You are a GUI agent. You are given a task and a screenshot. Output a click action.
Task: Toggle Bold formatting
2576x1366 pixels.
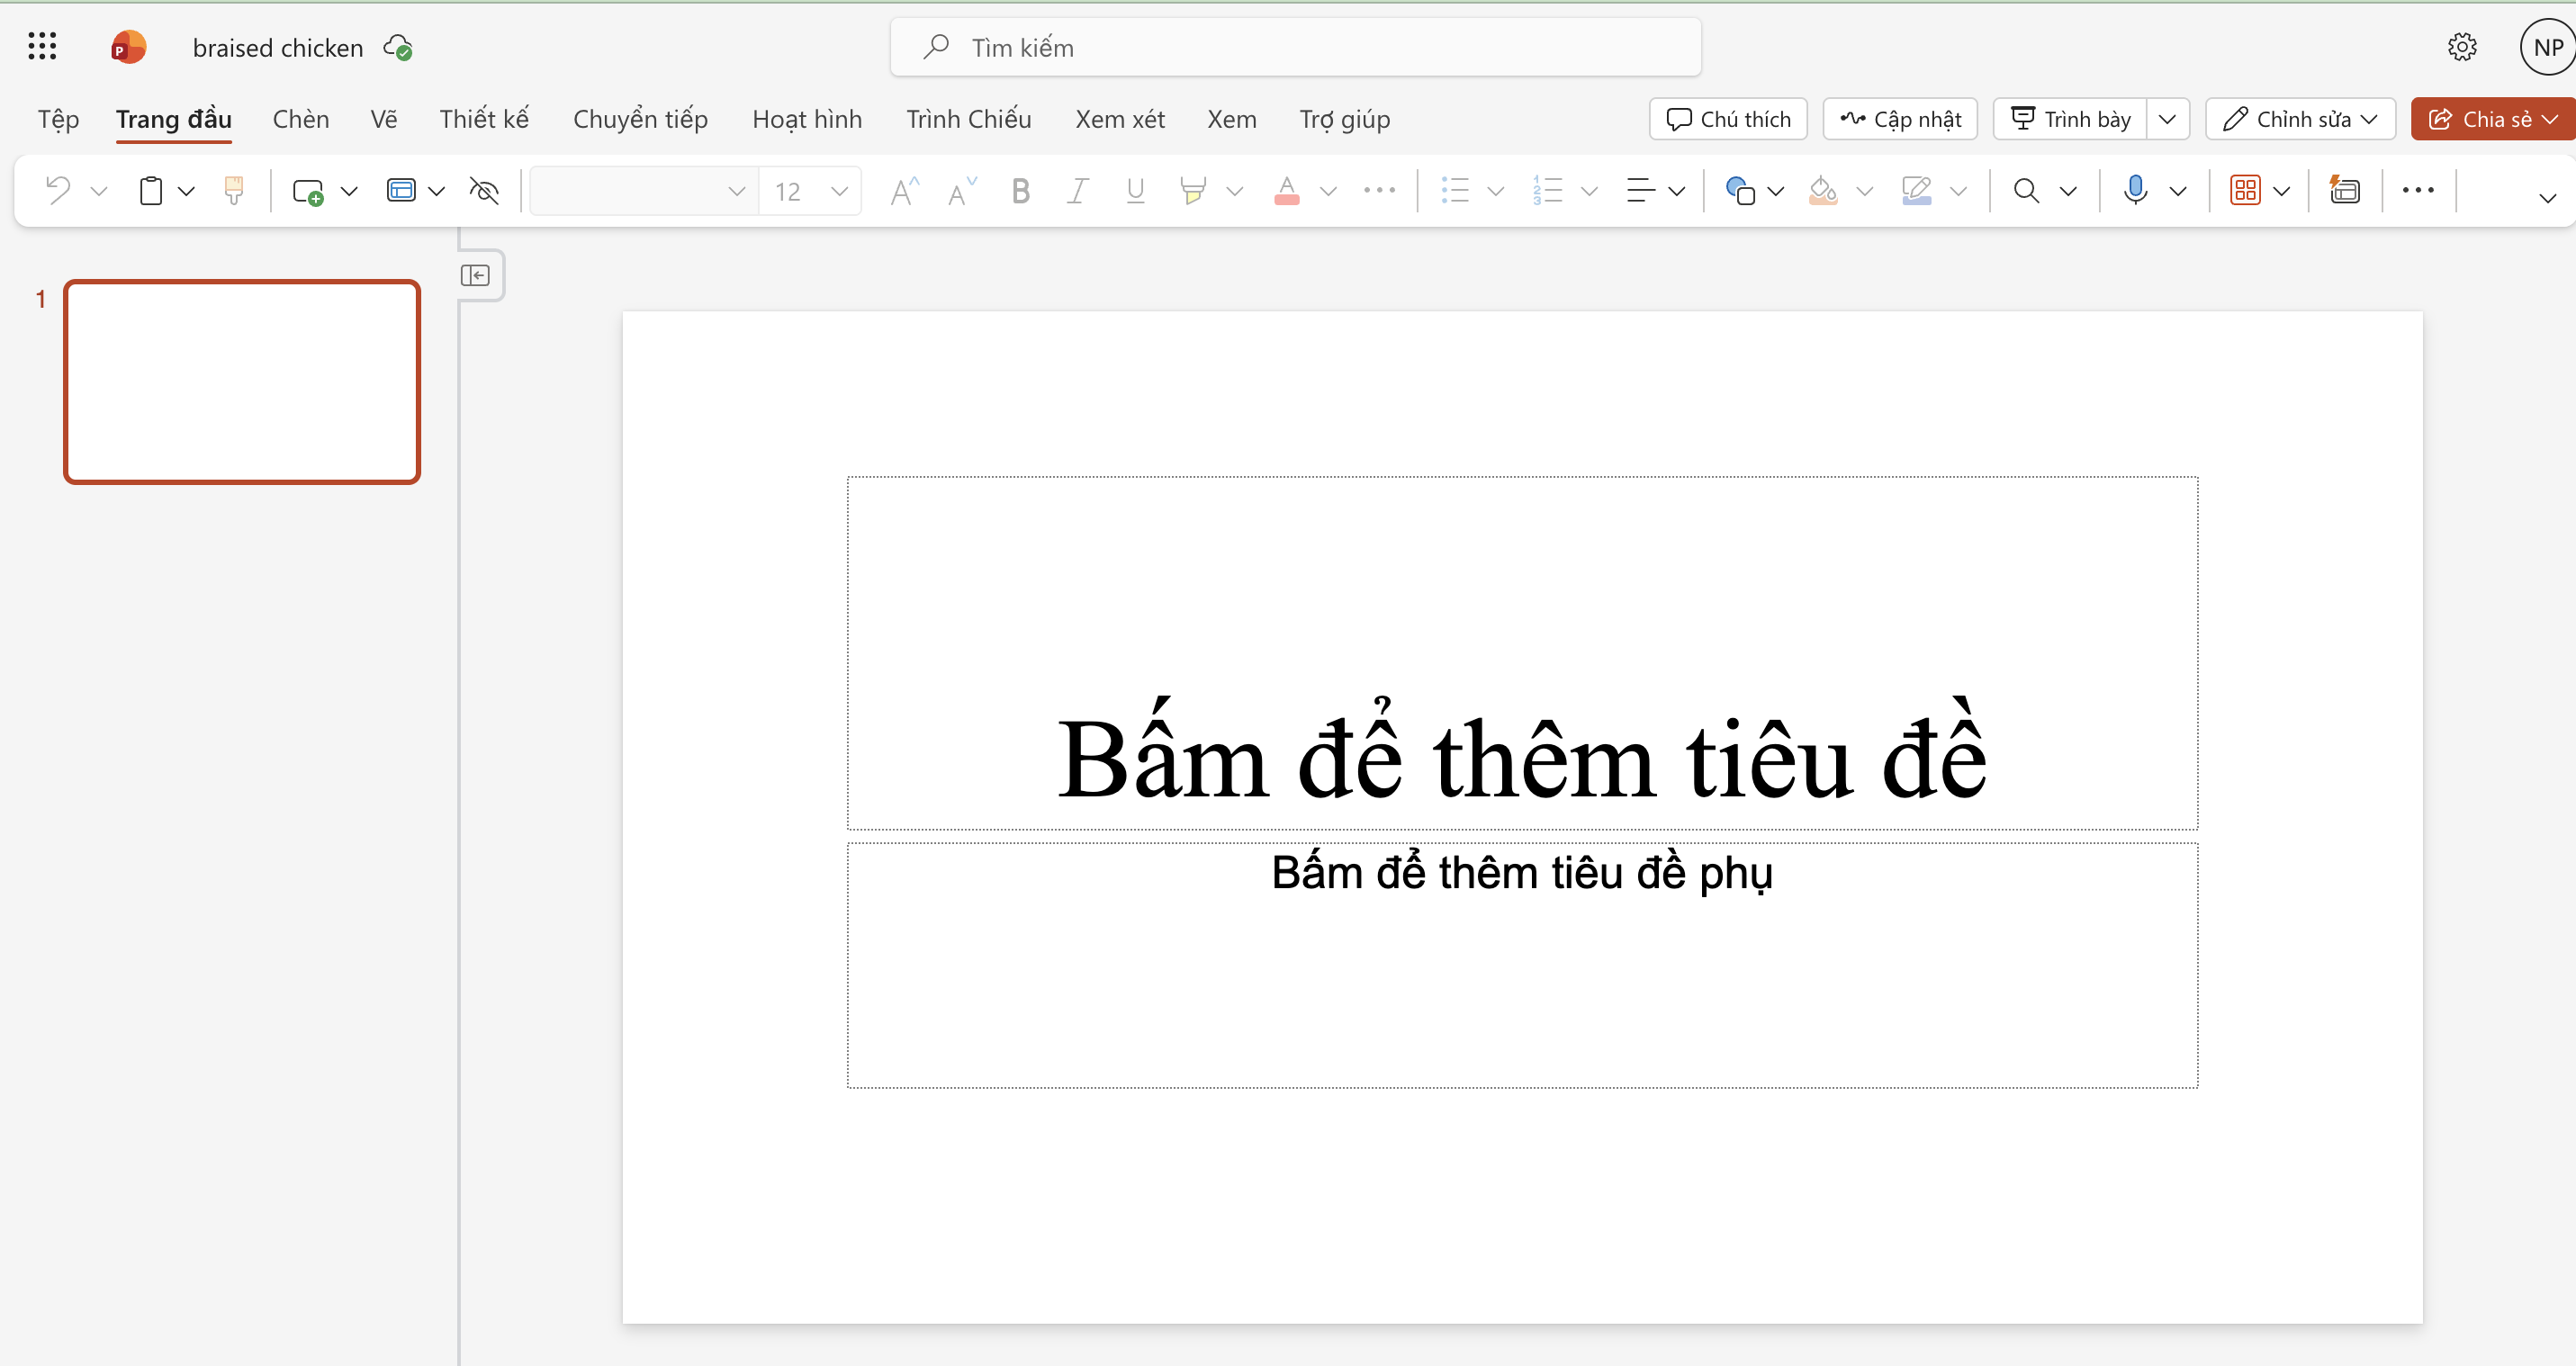click(1020, 190)
